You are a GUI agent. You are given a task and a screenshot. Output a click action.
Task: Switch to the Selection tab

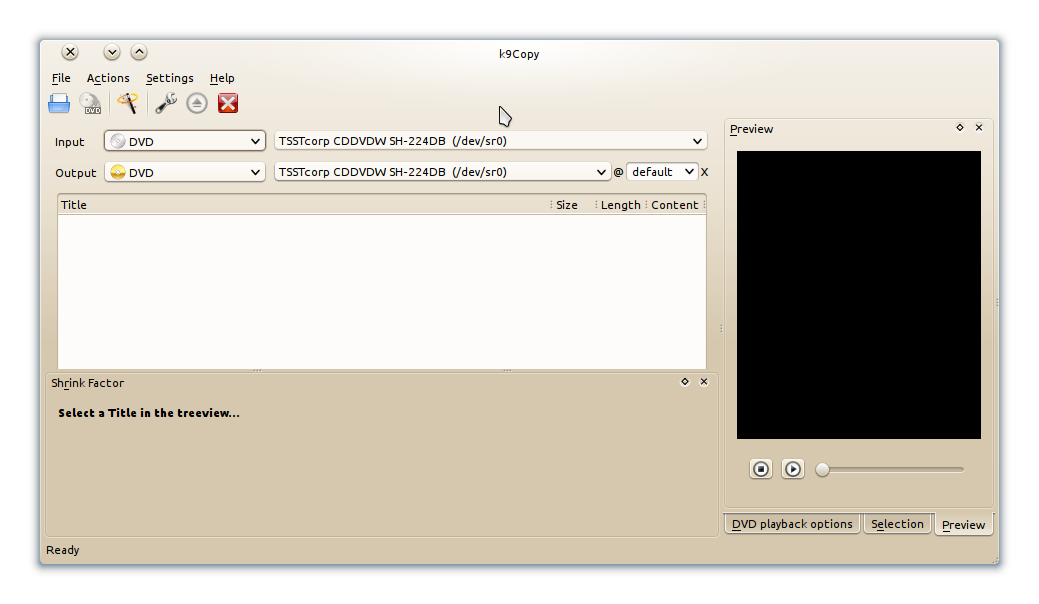coord(897,524)
